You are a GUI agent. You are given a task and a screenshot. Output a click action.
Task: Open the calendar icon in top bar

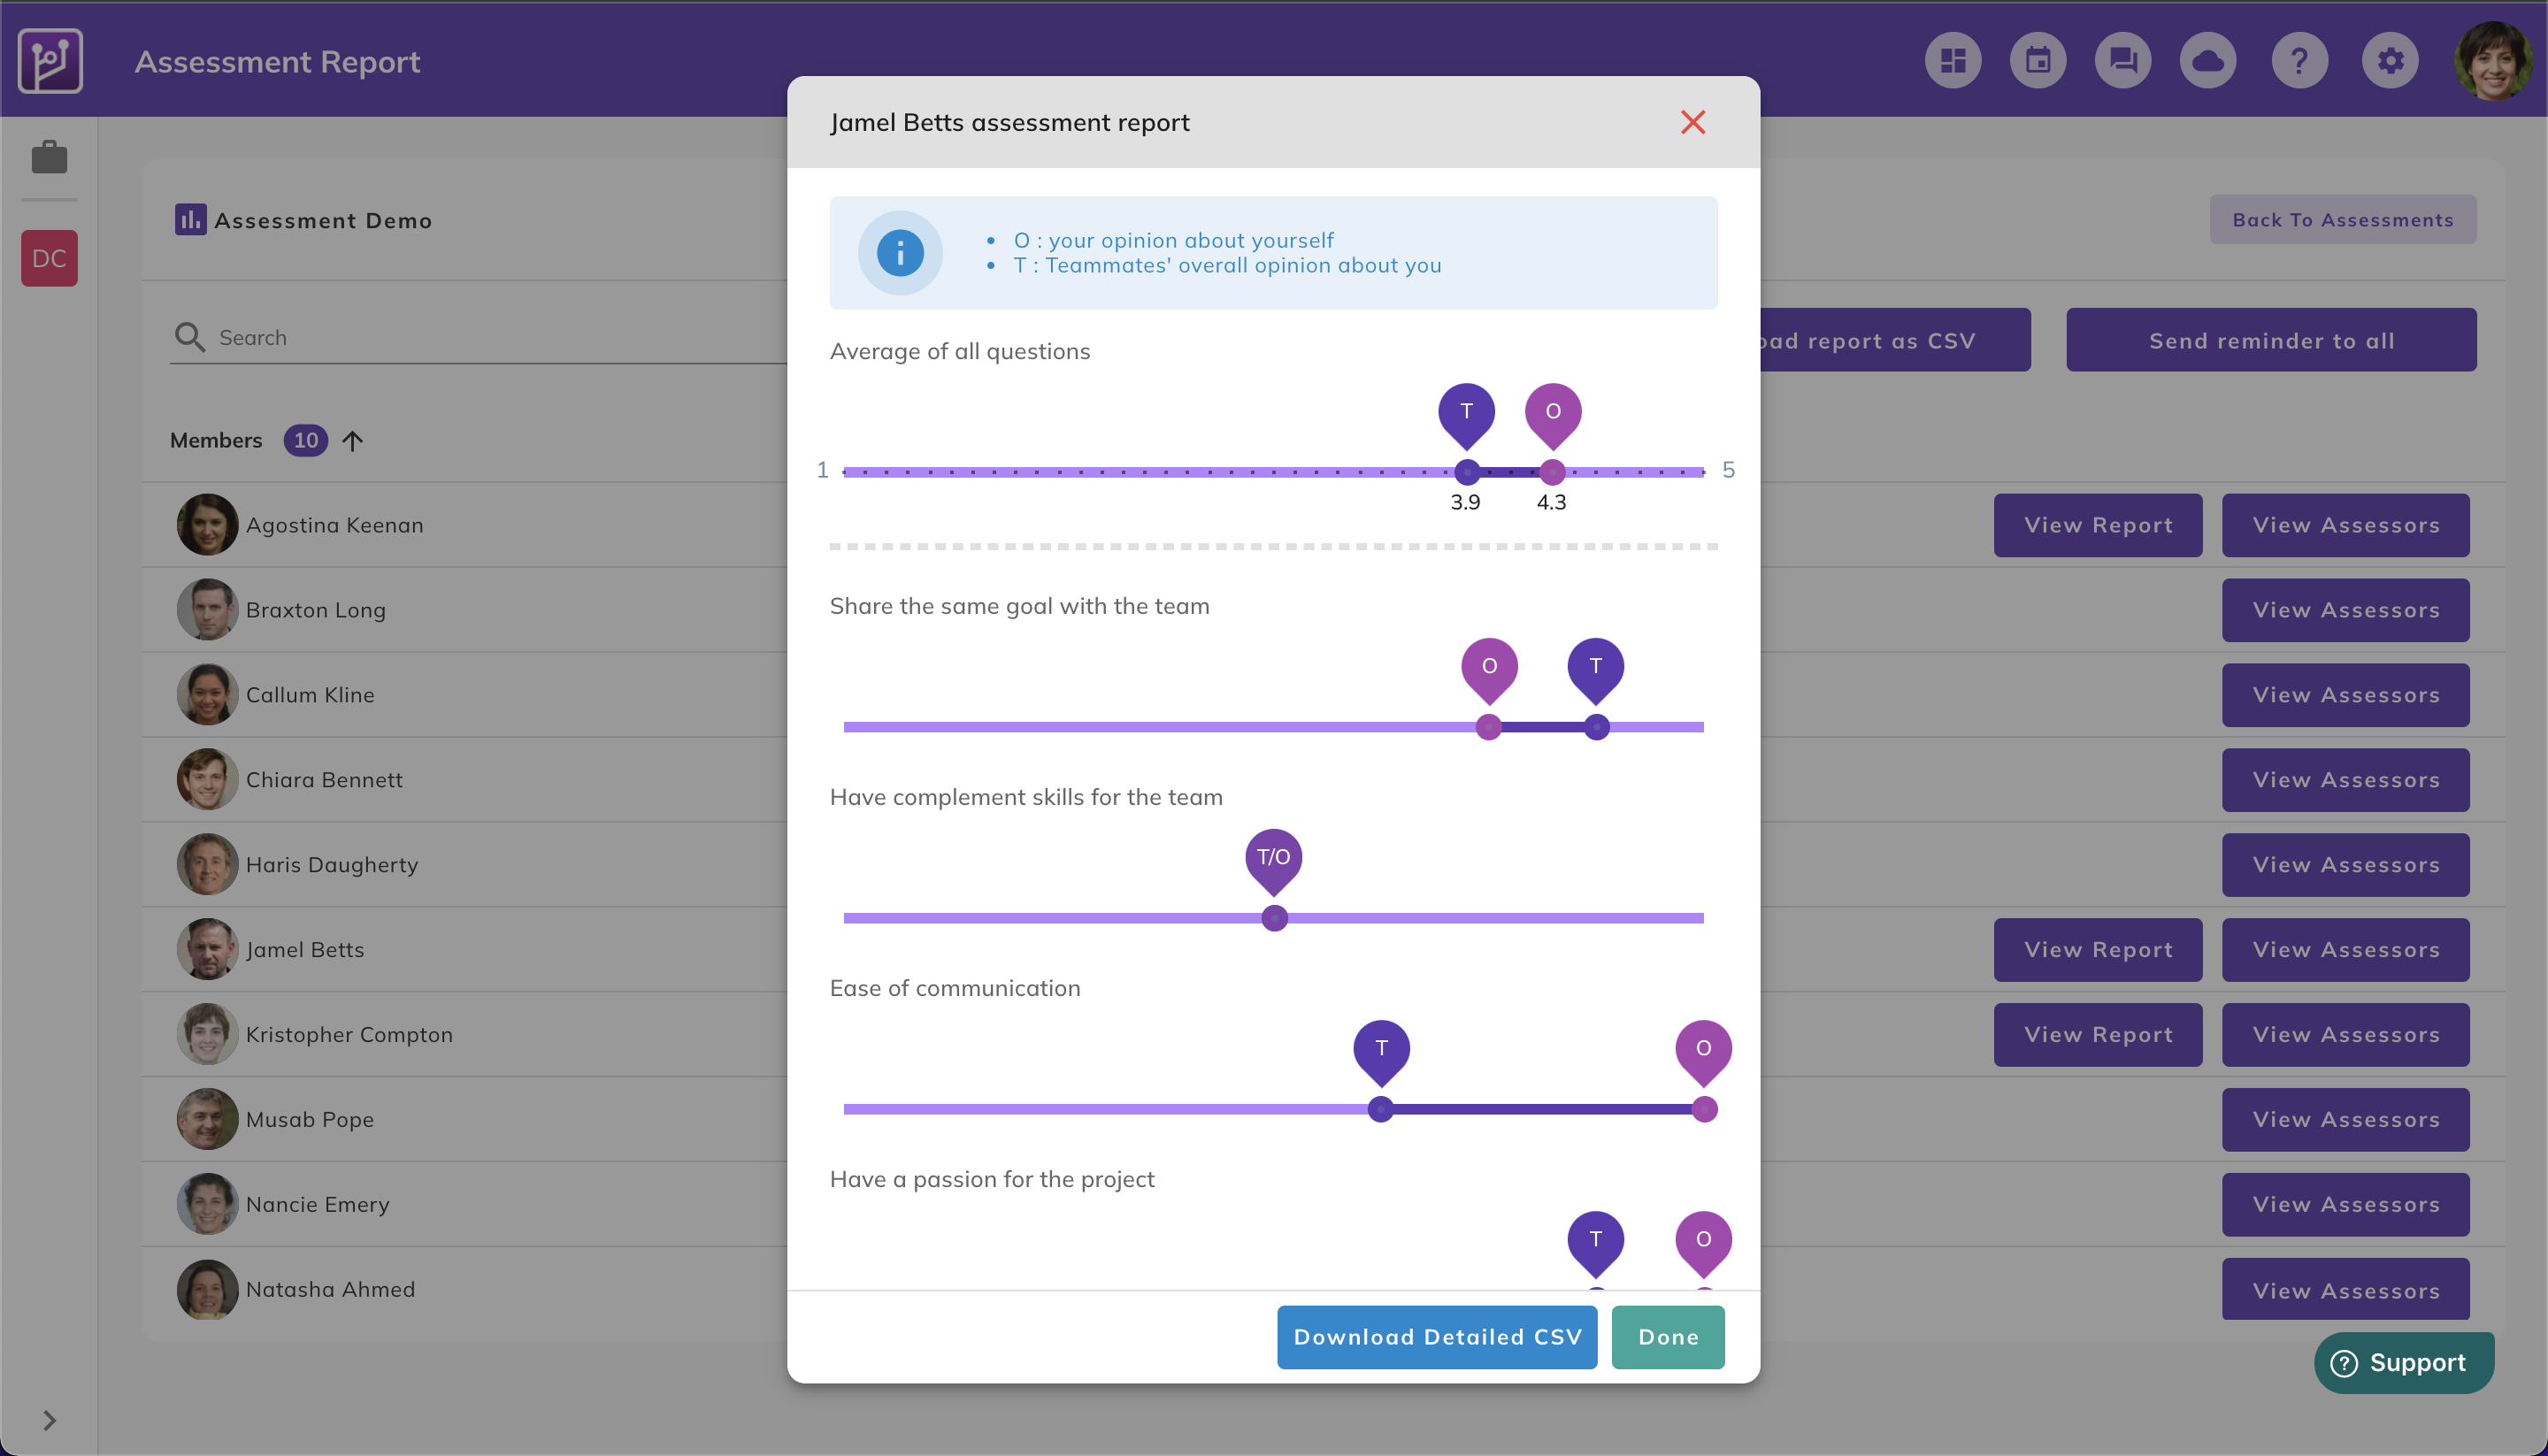tap(2038, 61)
